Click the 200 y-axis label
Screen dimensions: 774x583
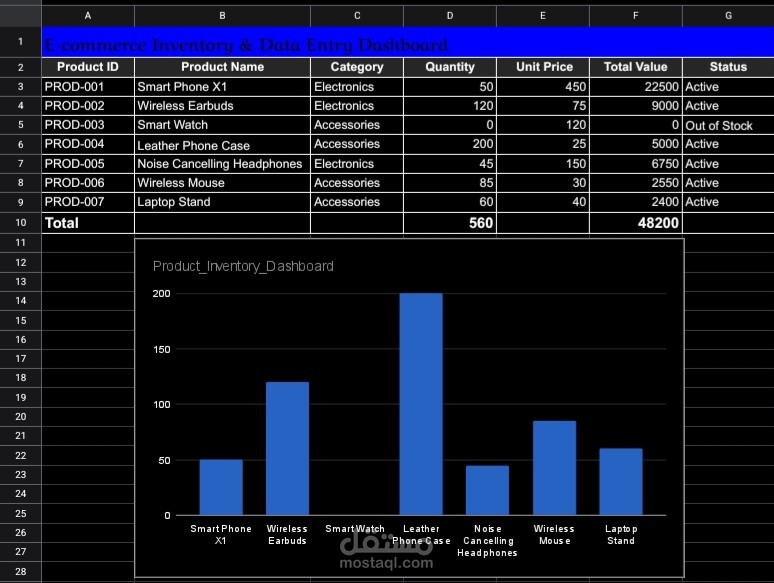click(x=161, y=294)
